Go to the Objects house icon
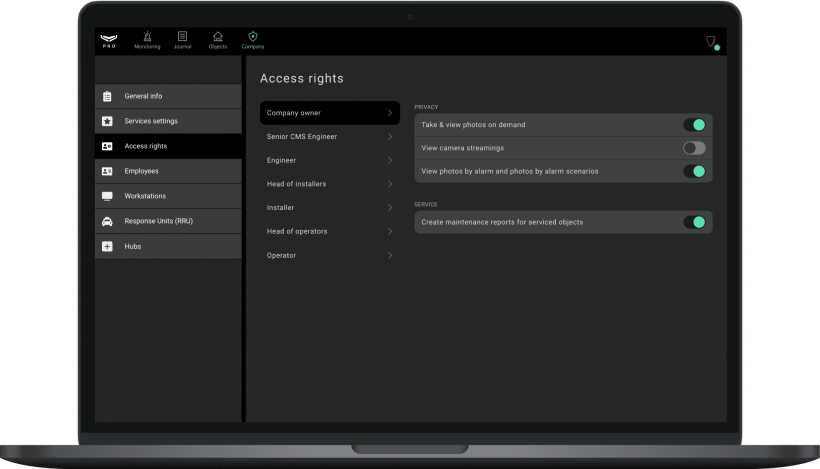 click(218, 37)
